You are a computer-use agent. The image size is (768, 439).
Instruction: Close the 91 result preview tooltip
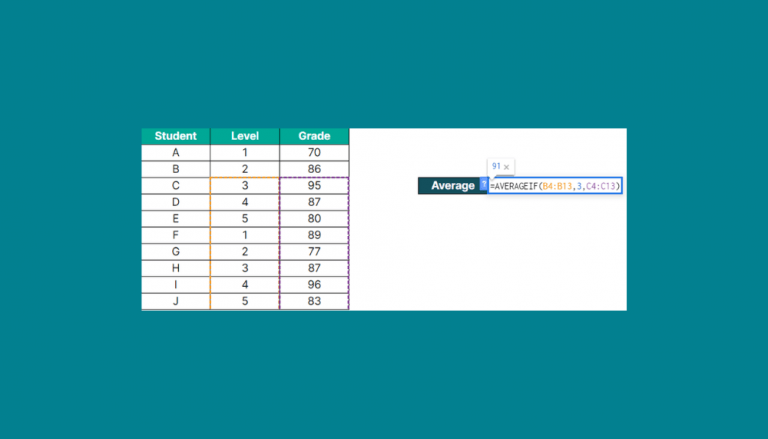coord(506,167)
